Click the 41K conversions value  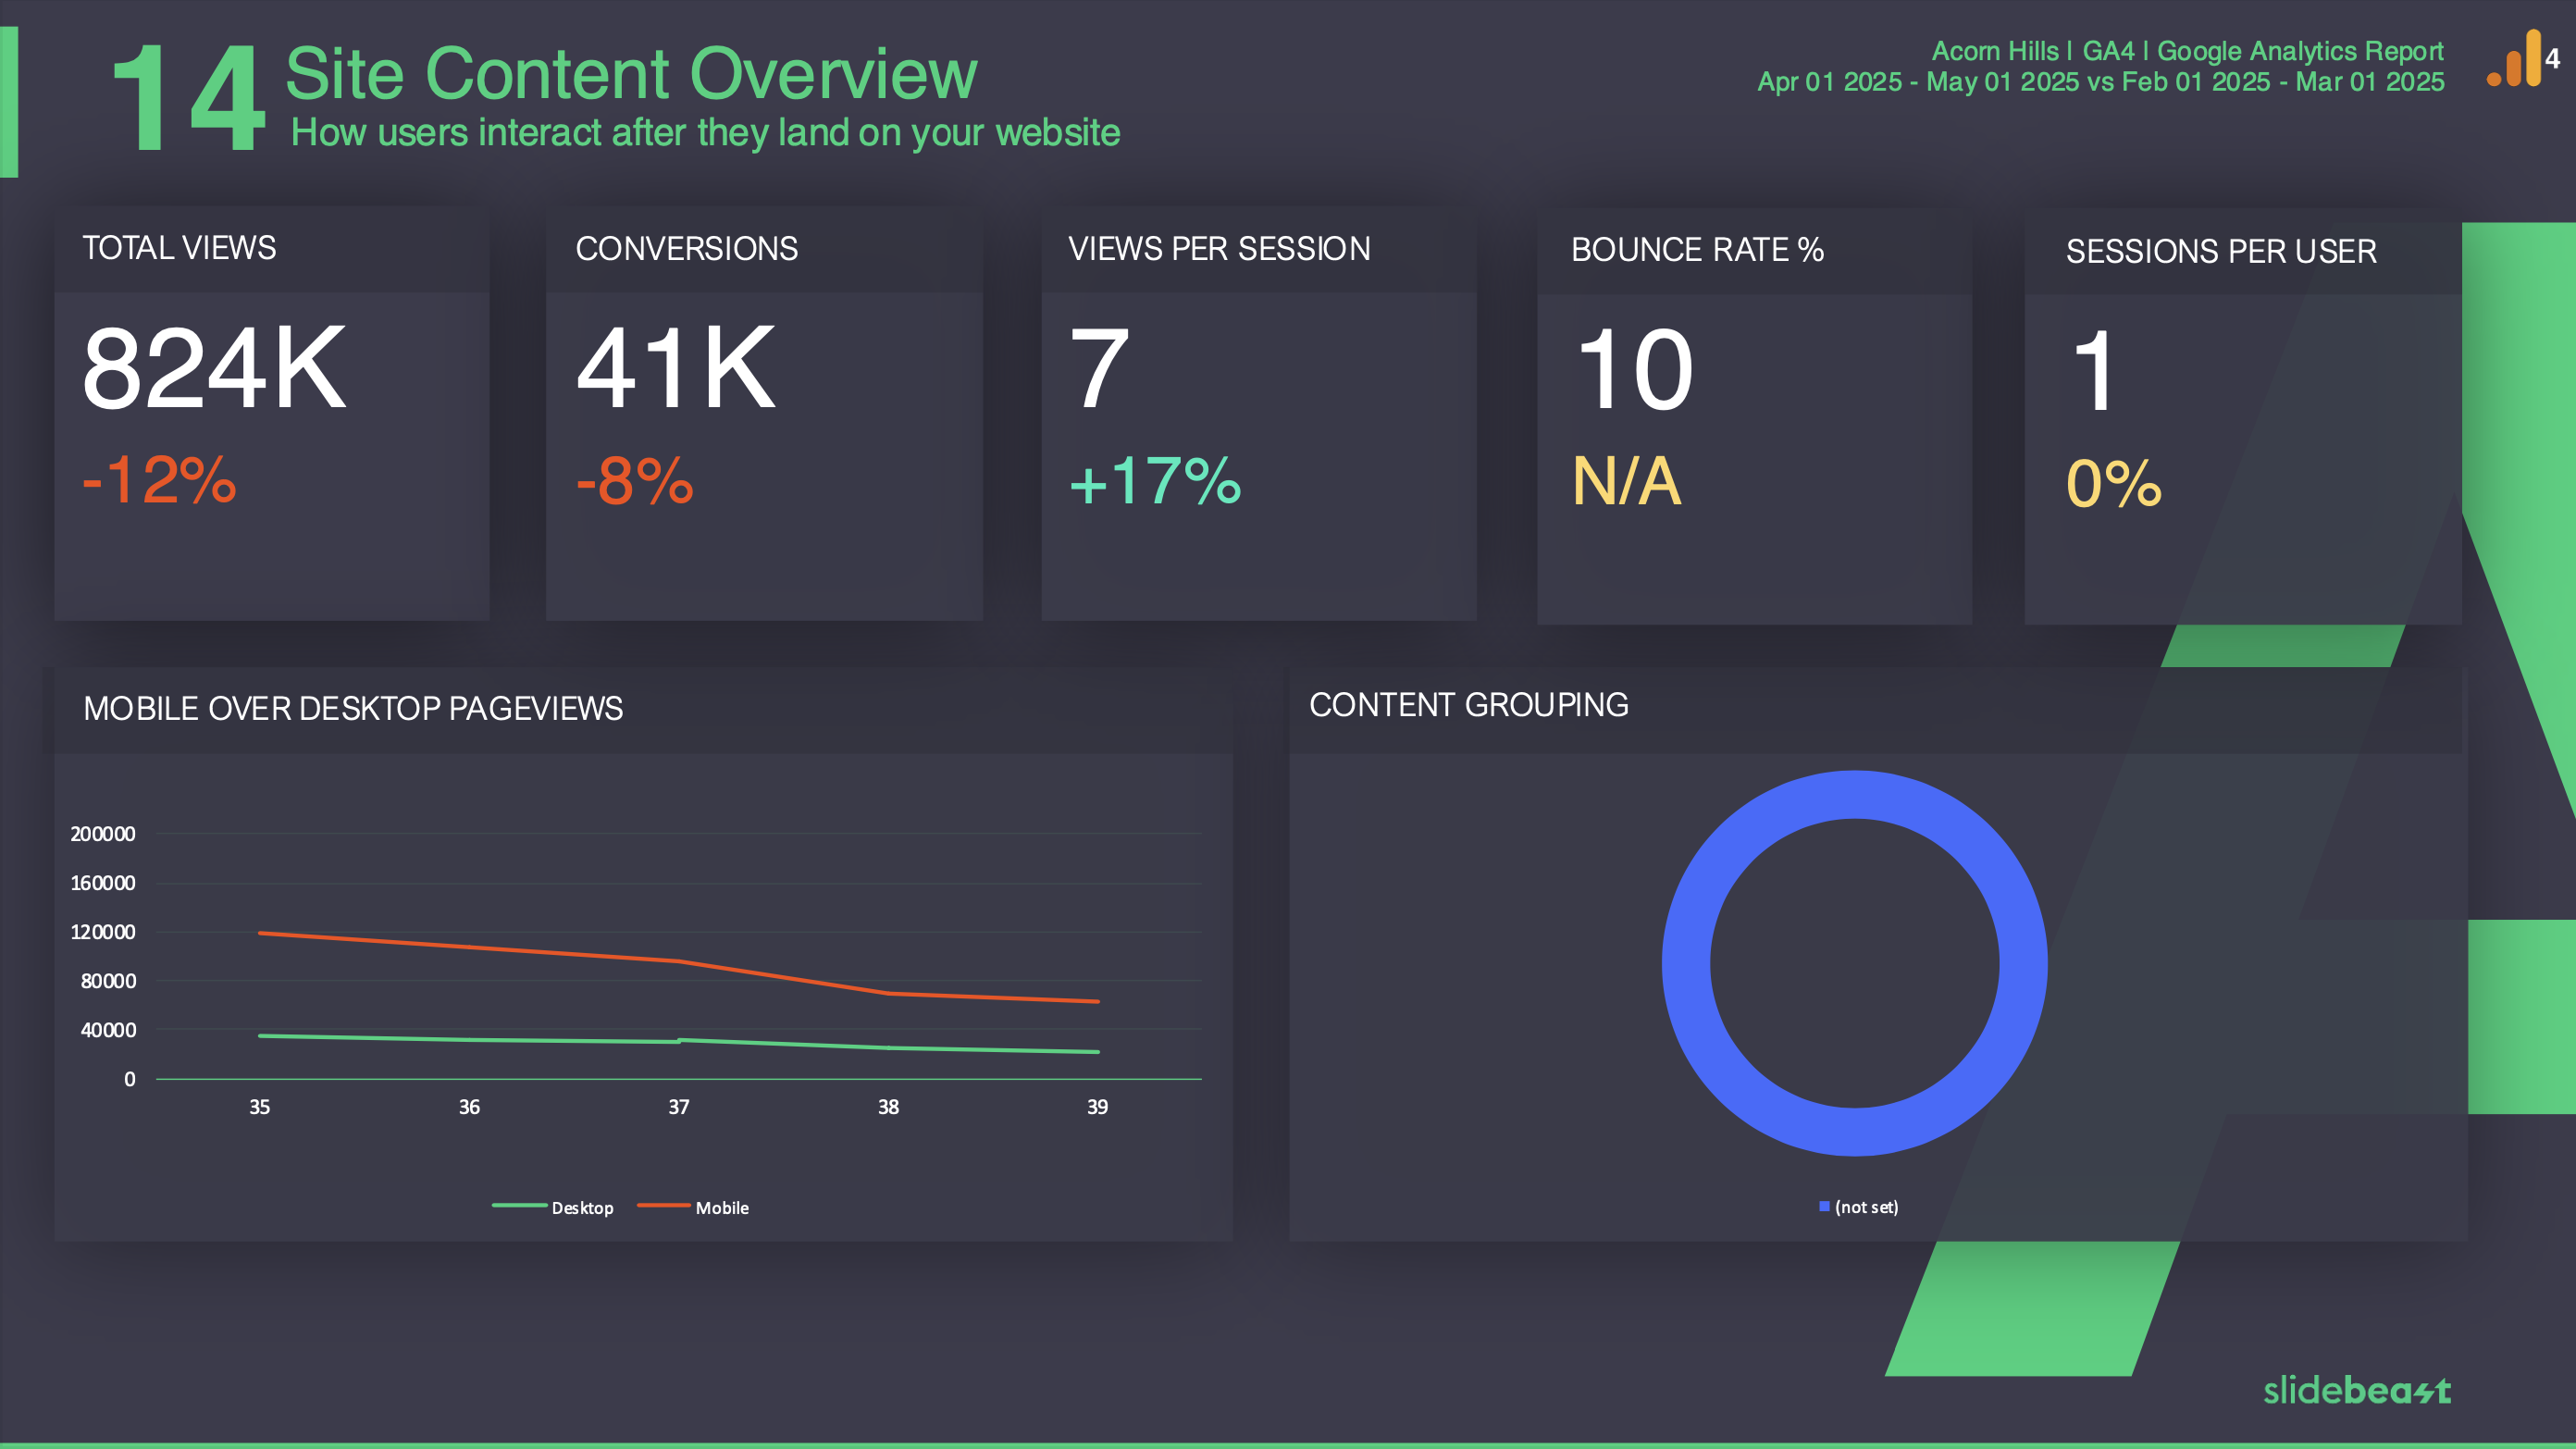point(676,368)
